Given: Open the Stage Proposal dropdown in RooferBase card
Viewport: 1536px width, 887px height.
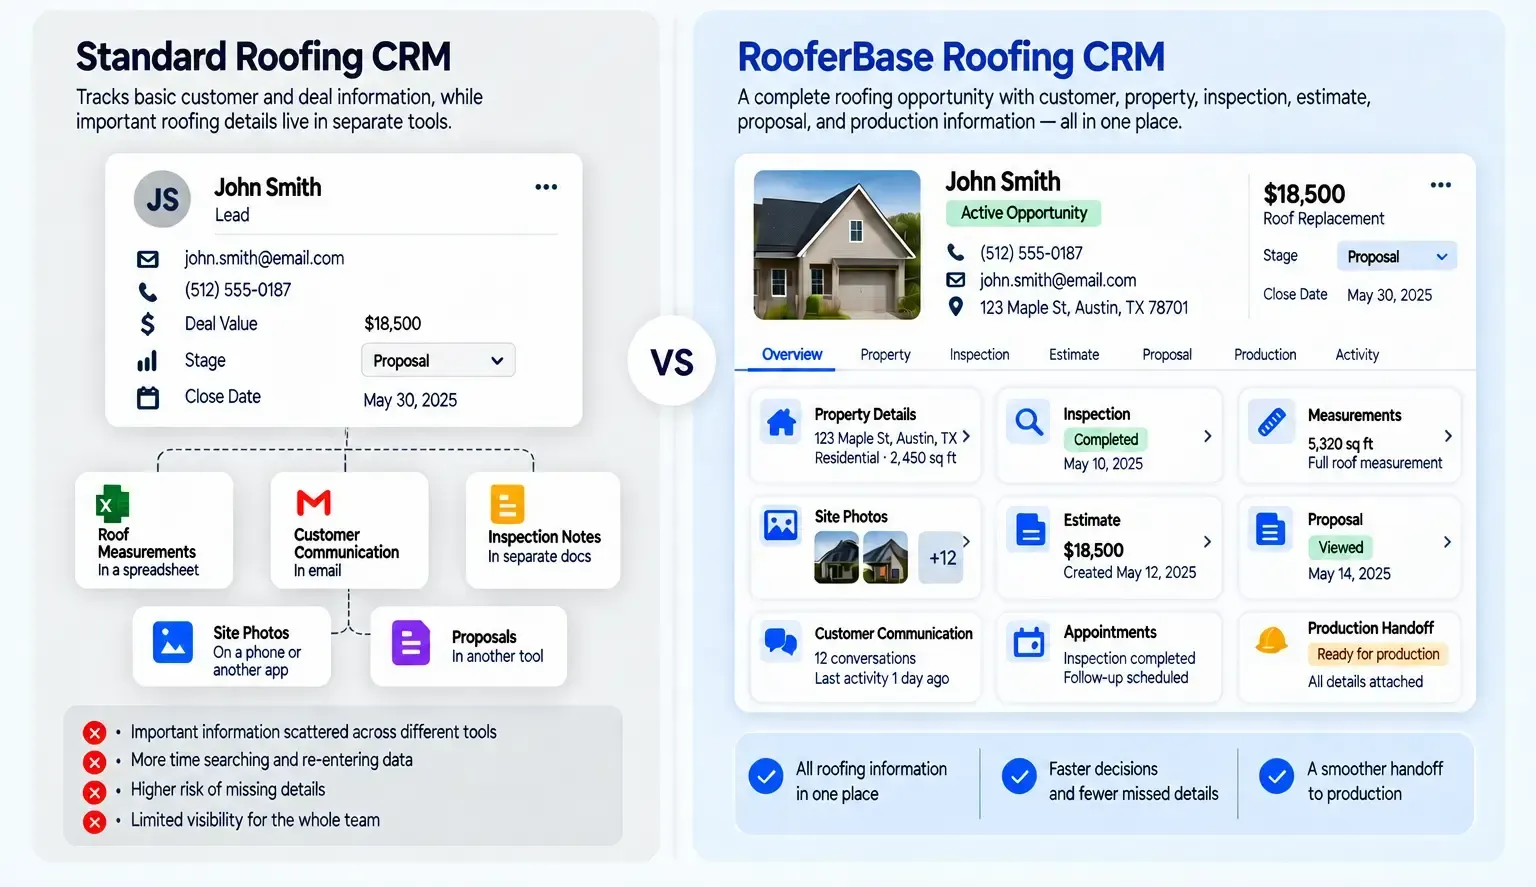Looking at the screenshot, I should click(1396, 257).
